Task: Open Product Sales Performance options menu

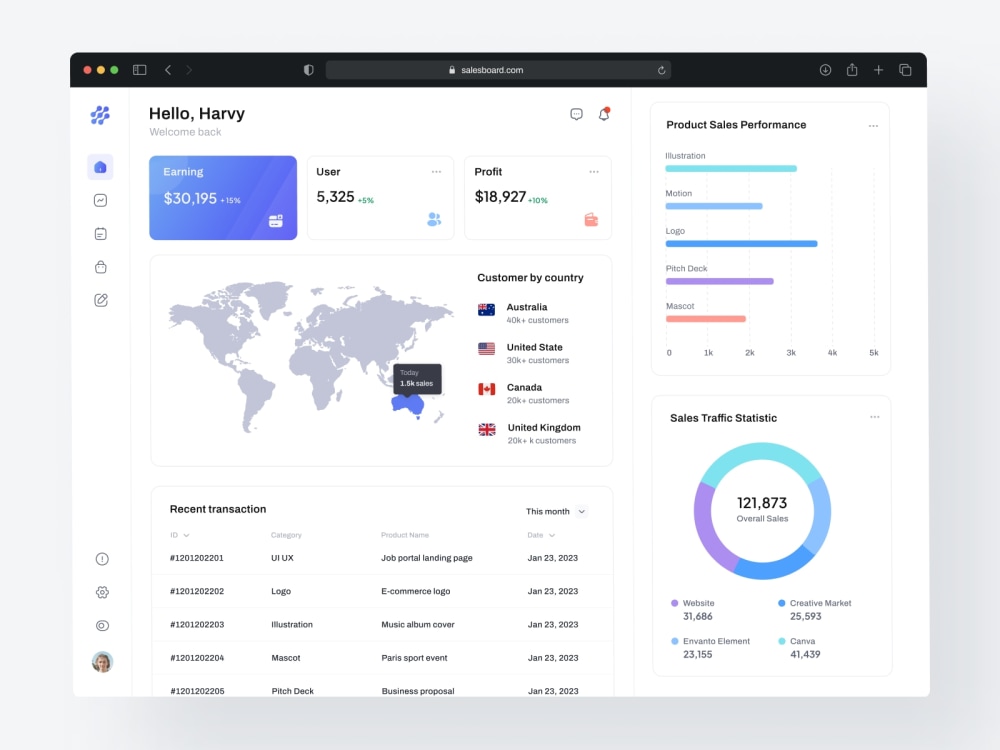Action: point(873,126)
